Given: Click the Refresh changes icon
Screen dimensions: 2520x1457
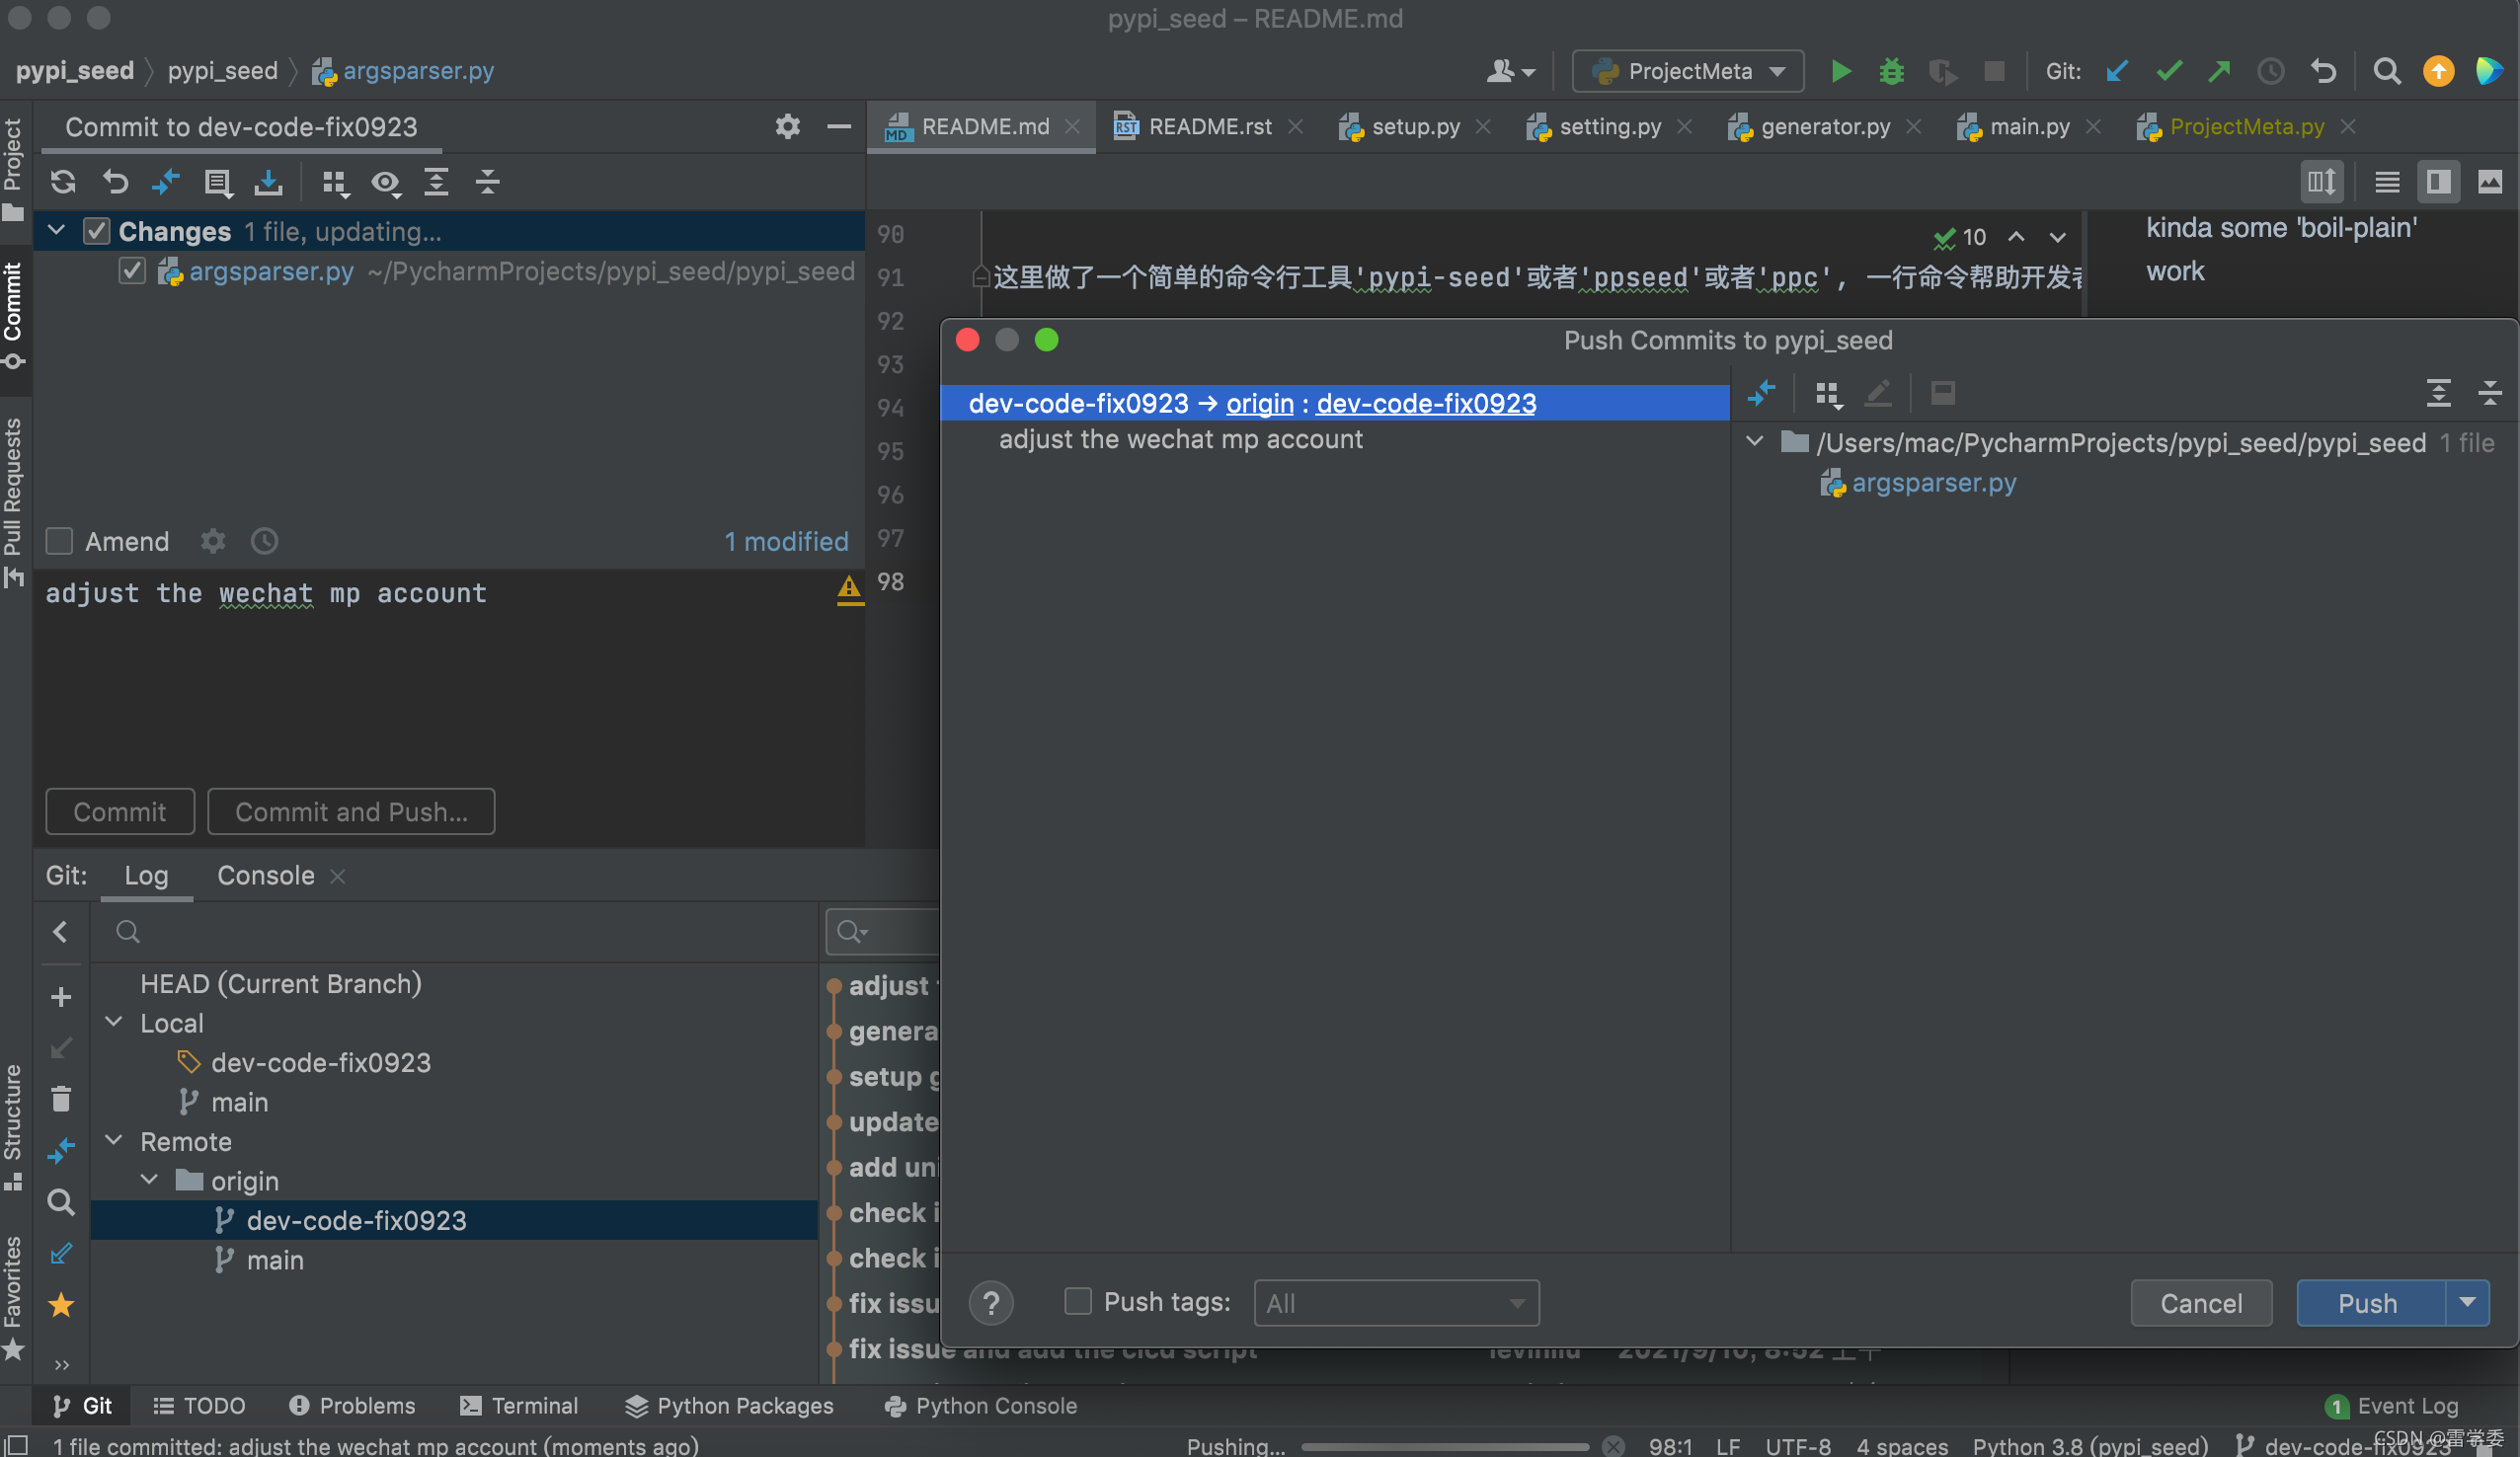Looking at the screenshot, I should 63,182.
